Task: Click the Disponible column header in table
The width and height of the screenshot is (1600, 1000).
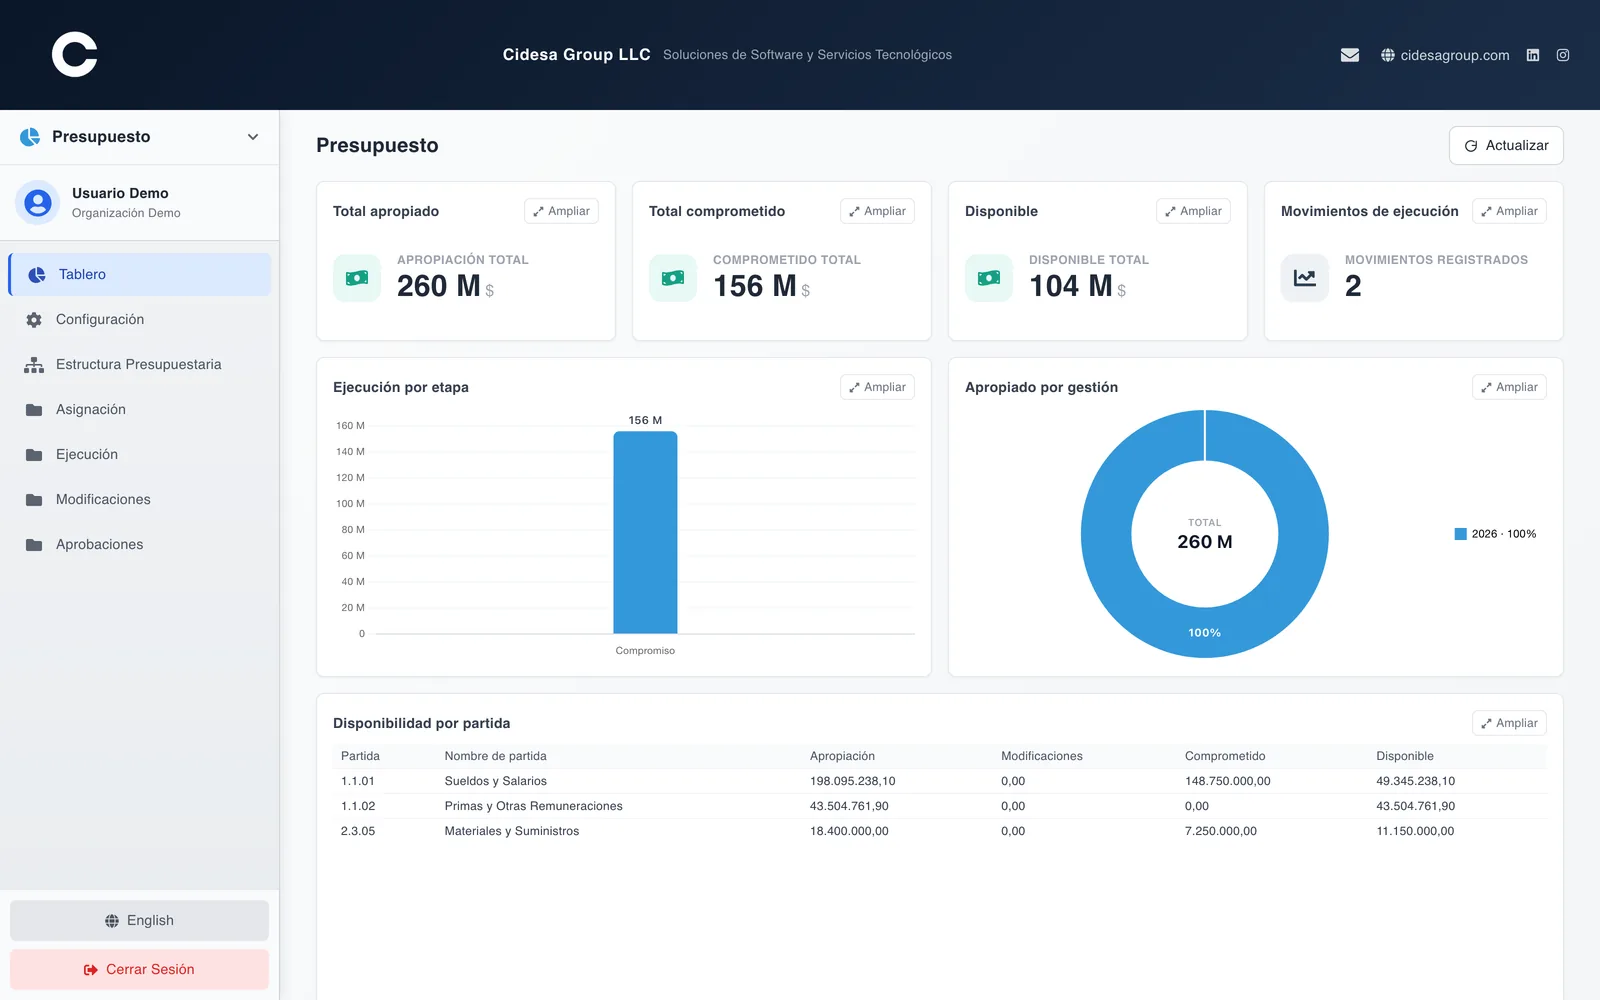Action: [x=1405, y=756]
